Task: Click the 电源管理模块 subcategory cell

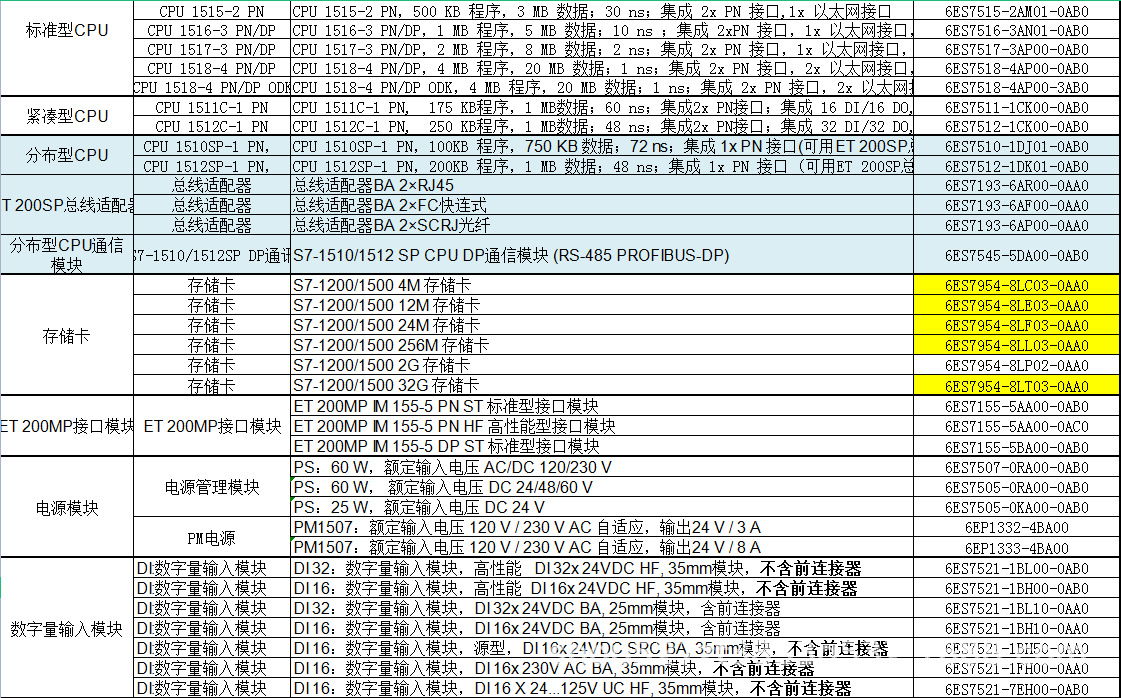Action: (x=212, y=488)
